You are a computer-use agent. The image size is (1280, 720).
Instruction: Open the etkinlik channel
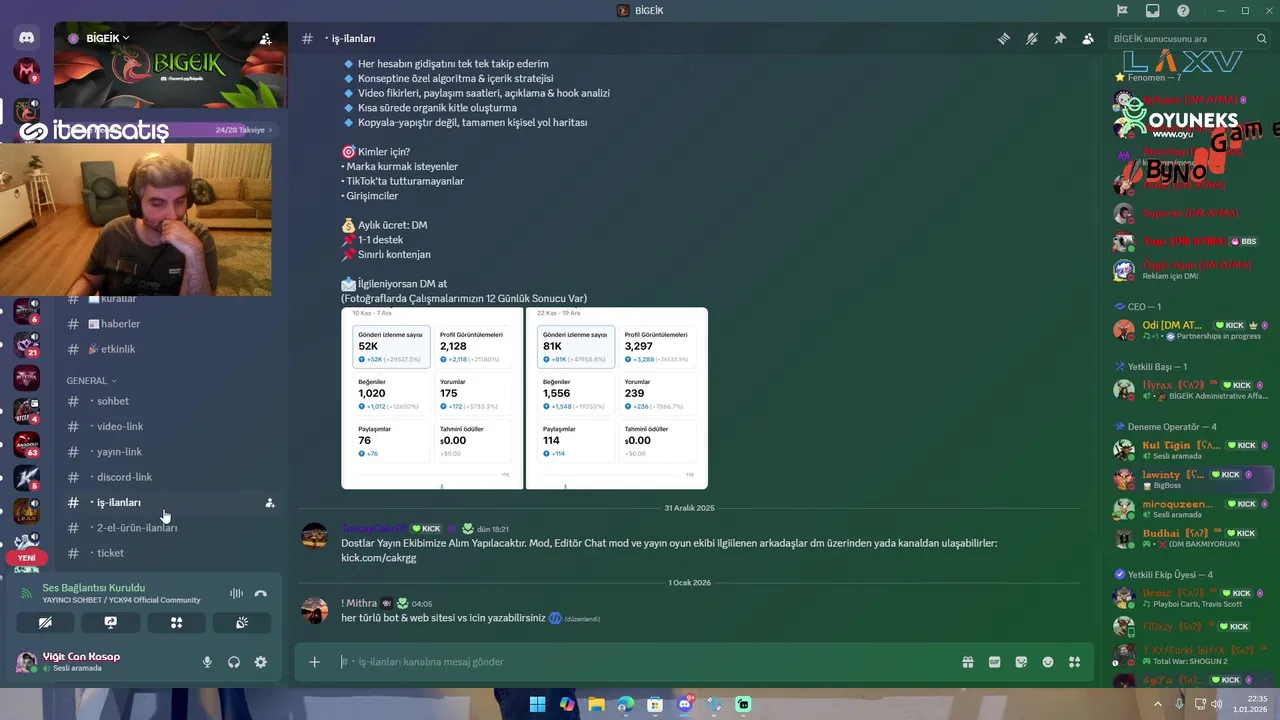click(x=170, y=349)
